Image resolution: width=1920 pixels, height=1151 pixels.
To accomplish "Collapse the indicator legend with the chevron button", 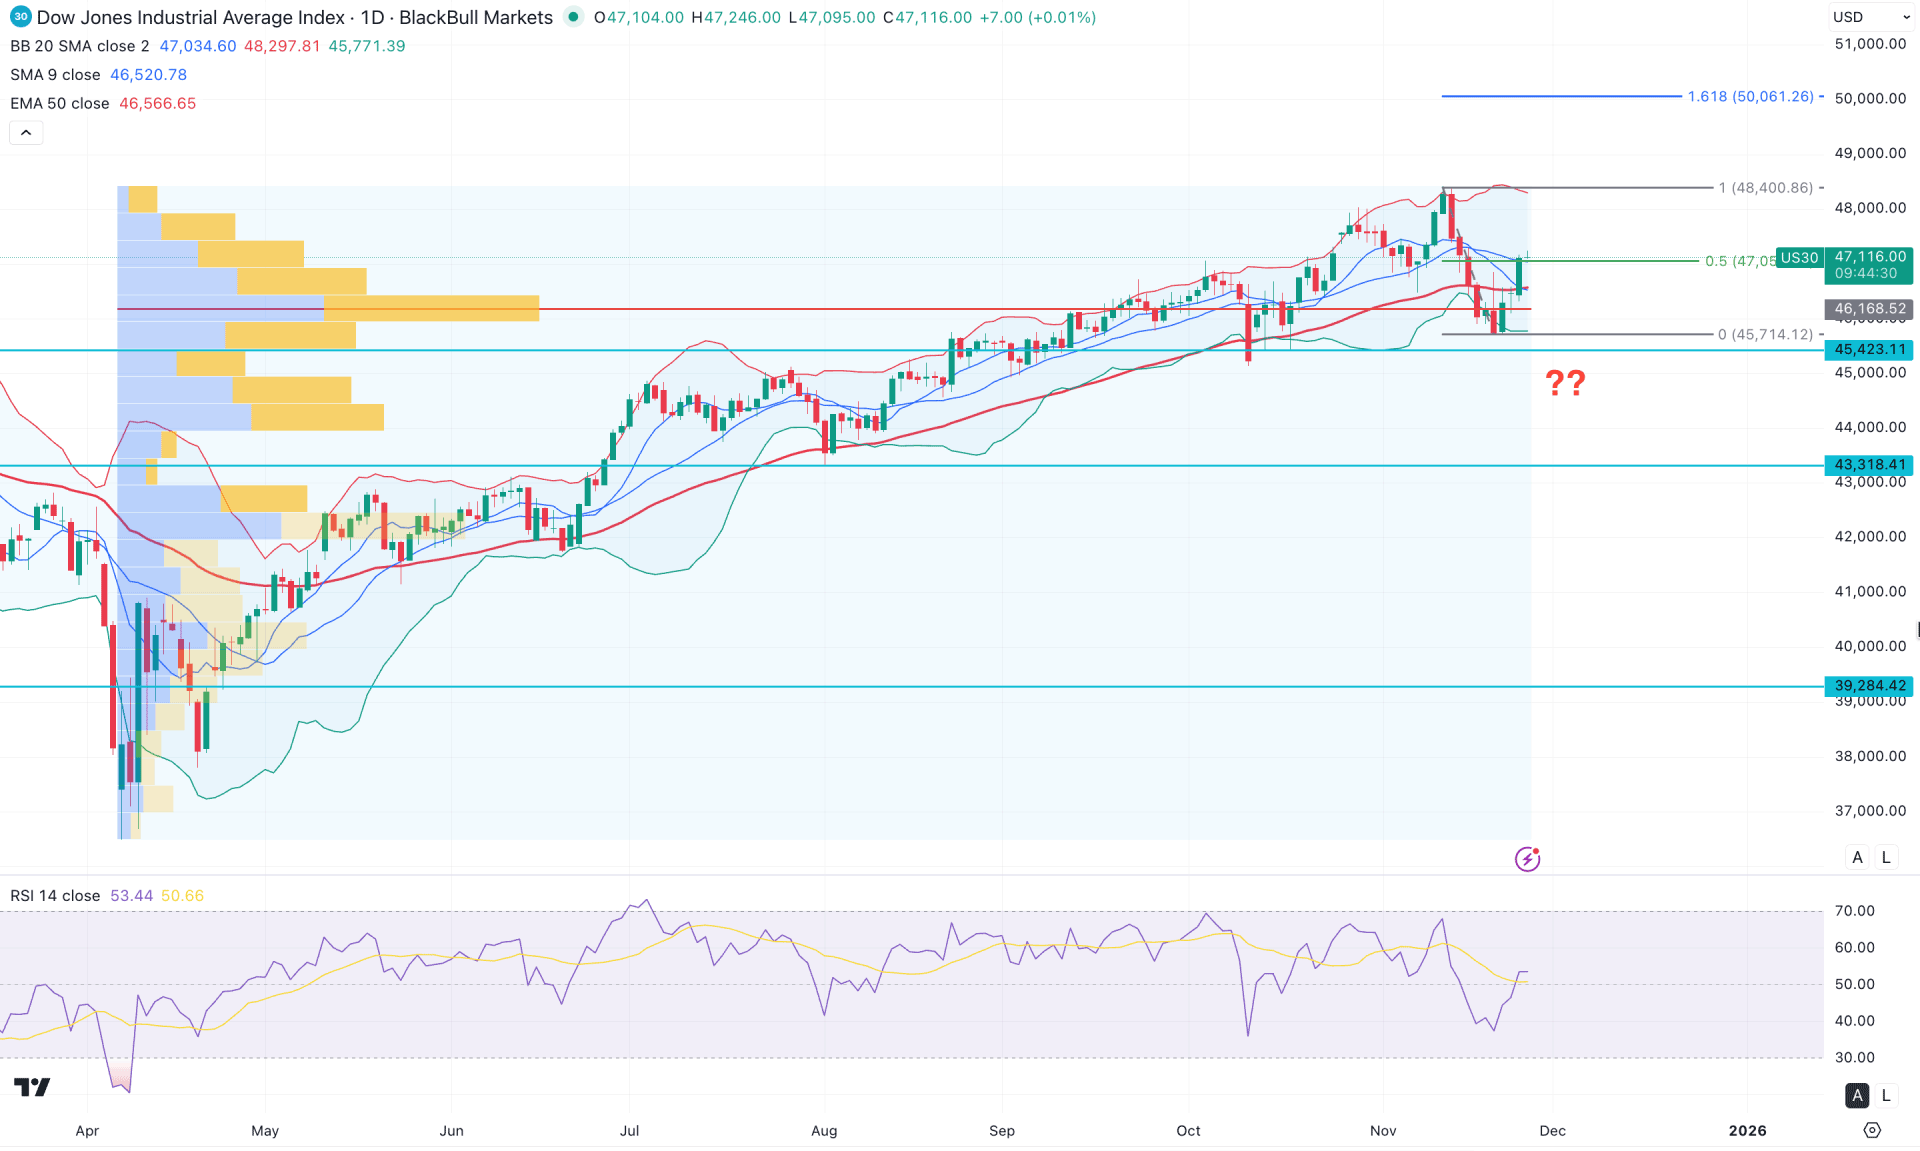I will [26, 132].
